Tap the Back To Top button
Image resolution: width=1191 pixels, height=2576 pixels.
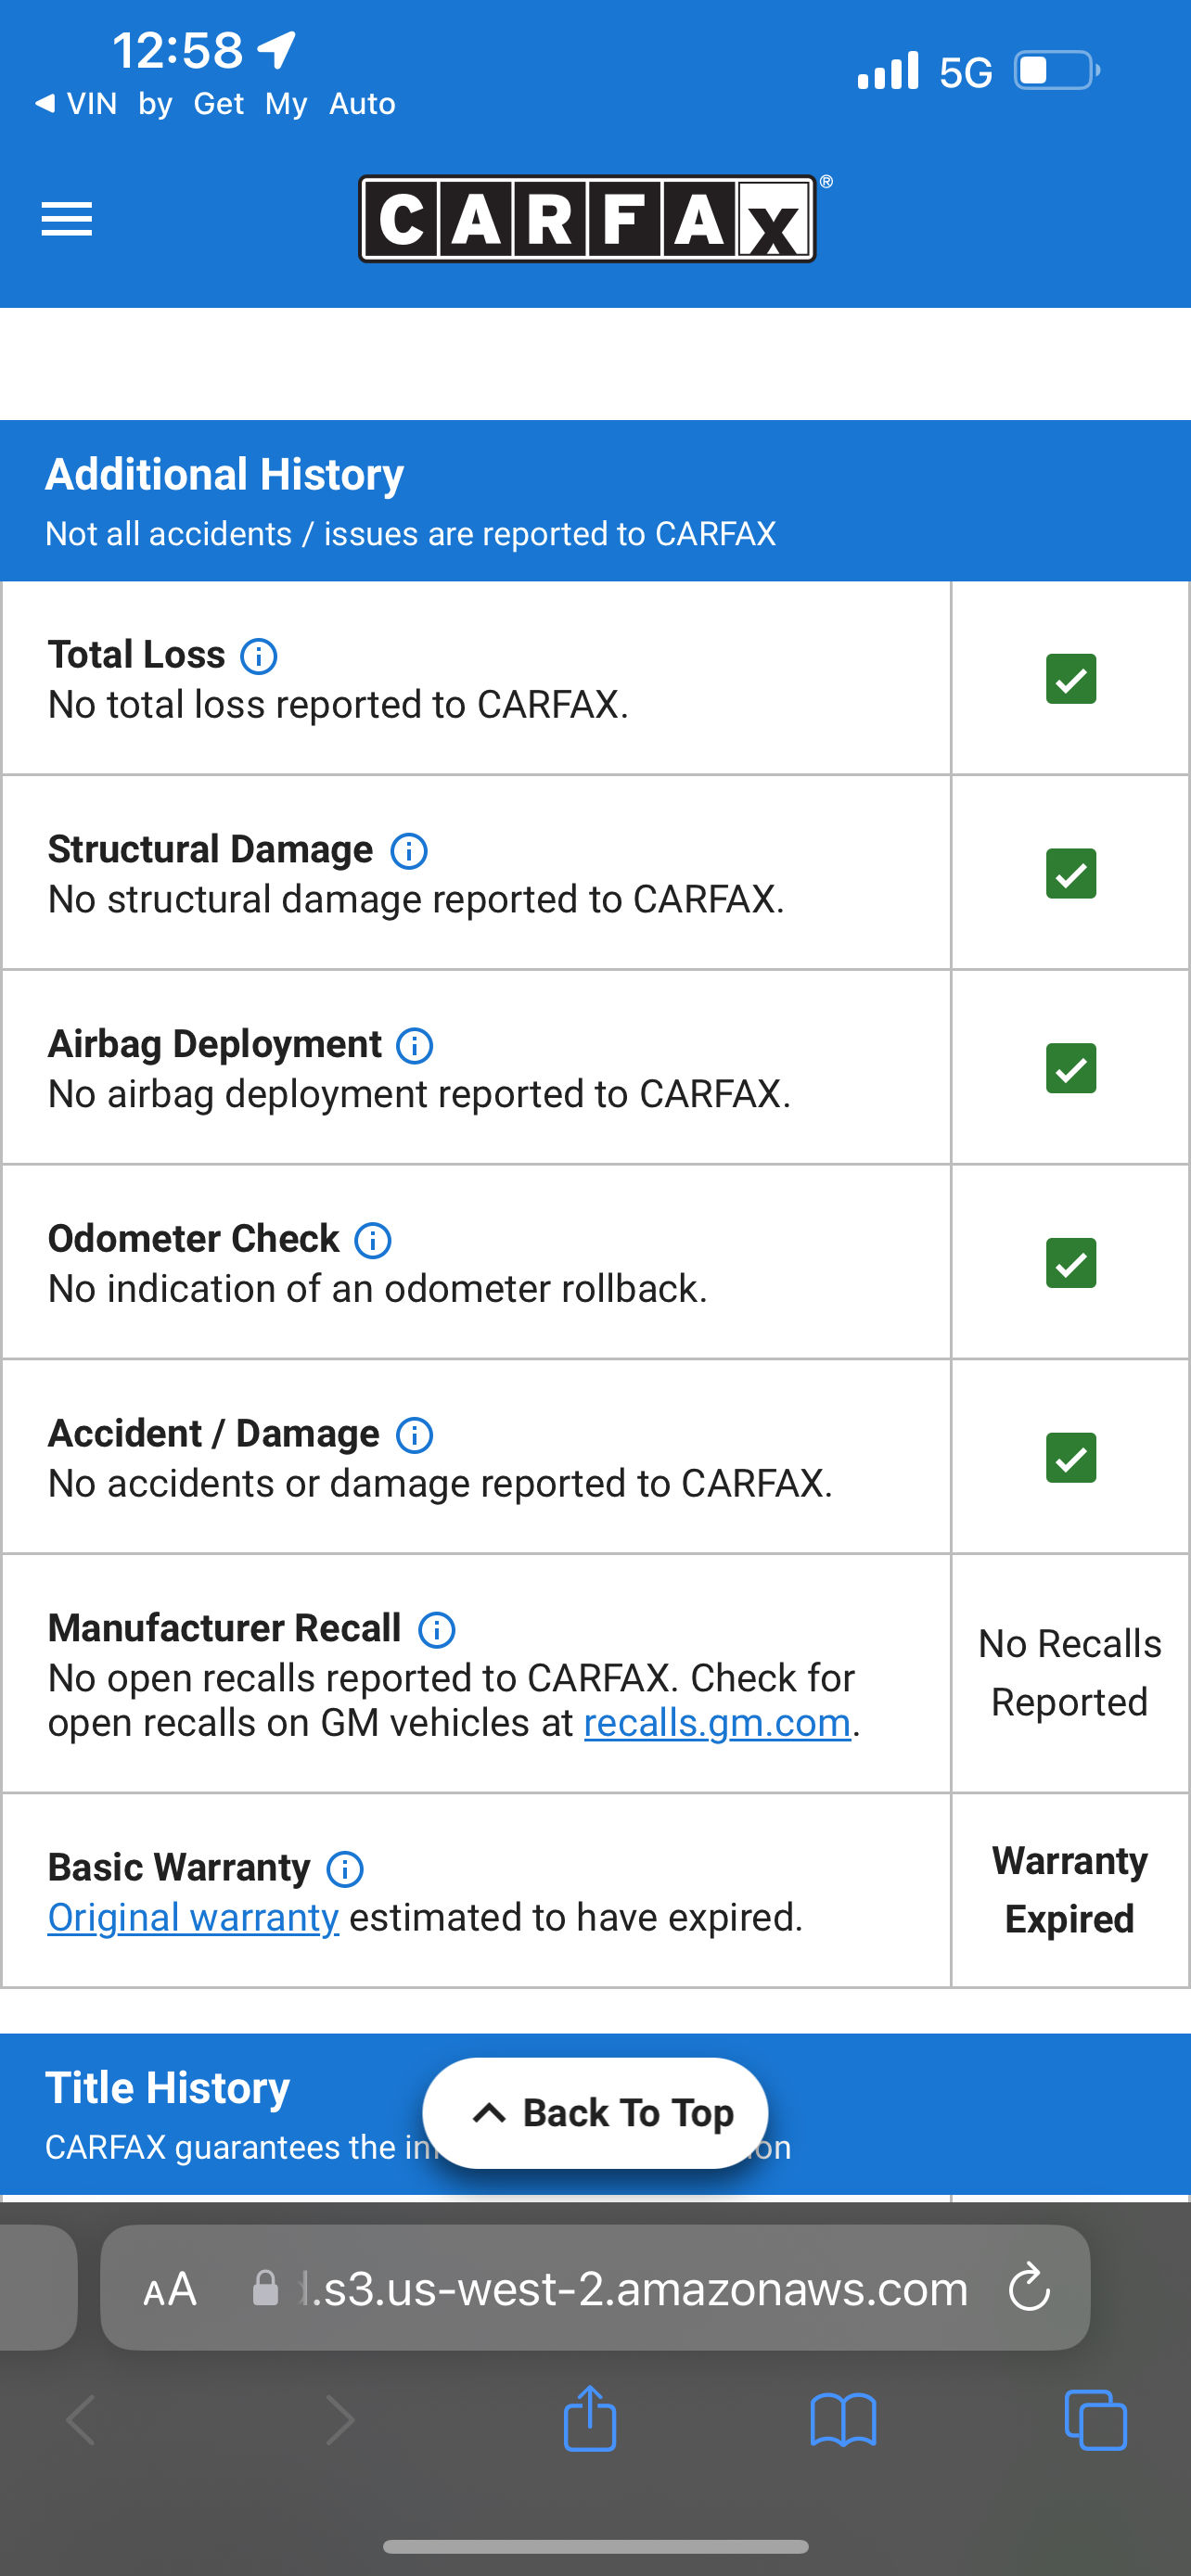coord(595,2113)
